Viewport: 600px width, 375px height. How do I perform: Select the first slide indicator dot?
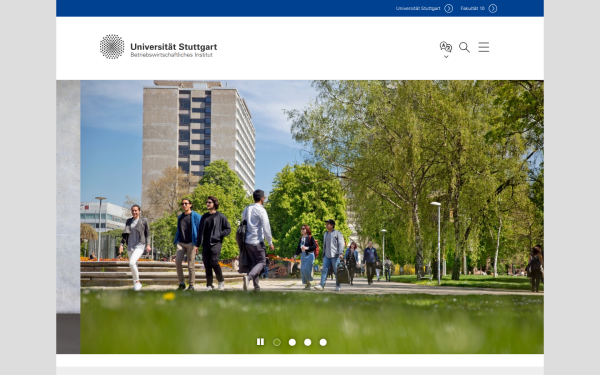[x=277, y=342]
